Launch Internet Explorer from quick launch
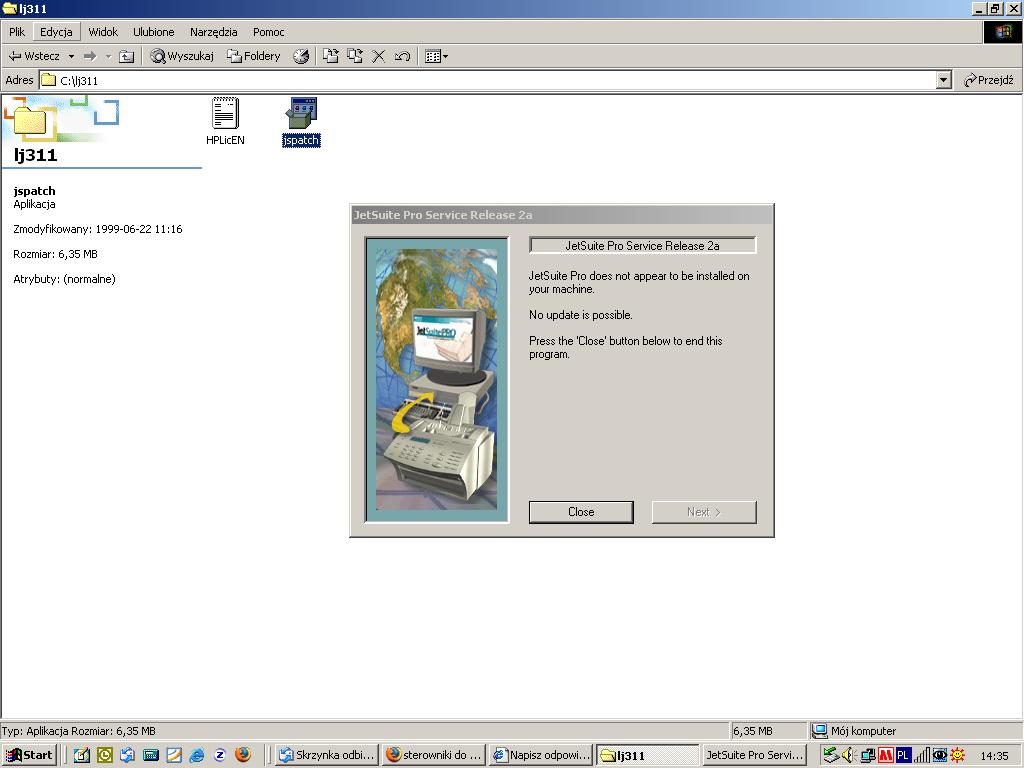 pyautogui.click(x=197, y=755)
